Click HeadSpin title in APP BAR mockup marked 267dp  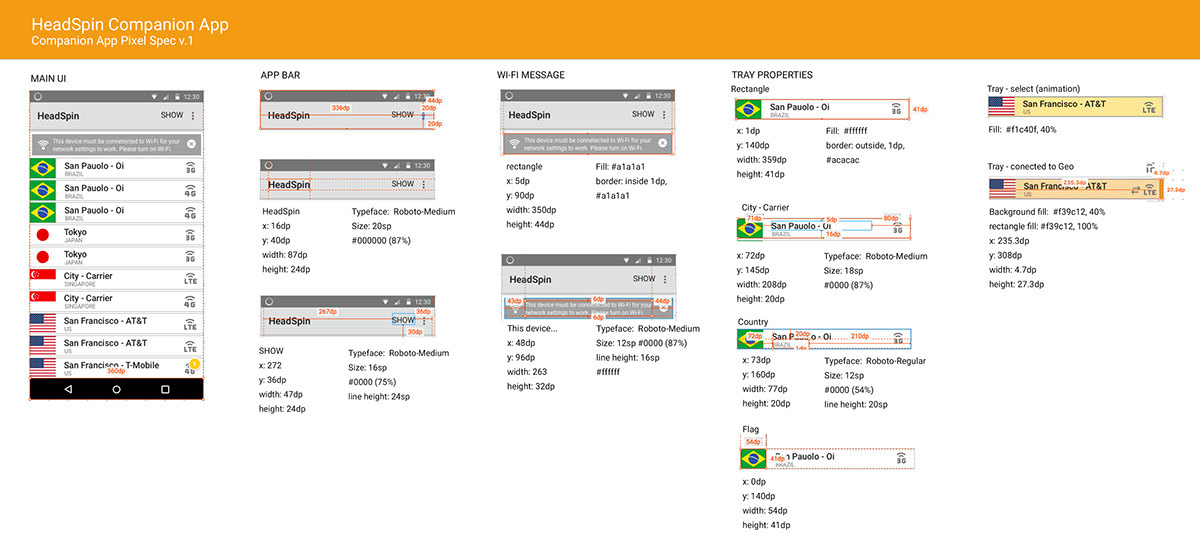[289, 321]
